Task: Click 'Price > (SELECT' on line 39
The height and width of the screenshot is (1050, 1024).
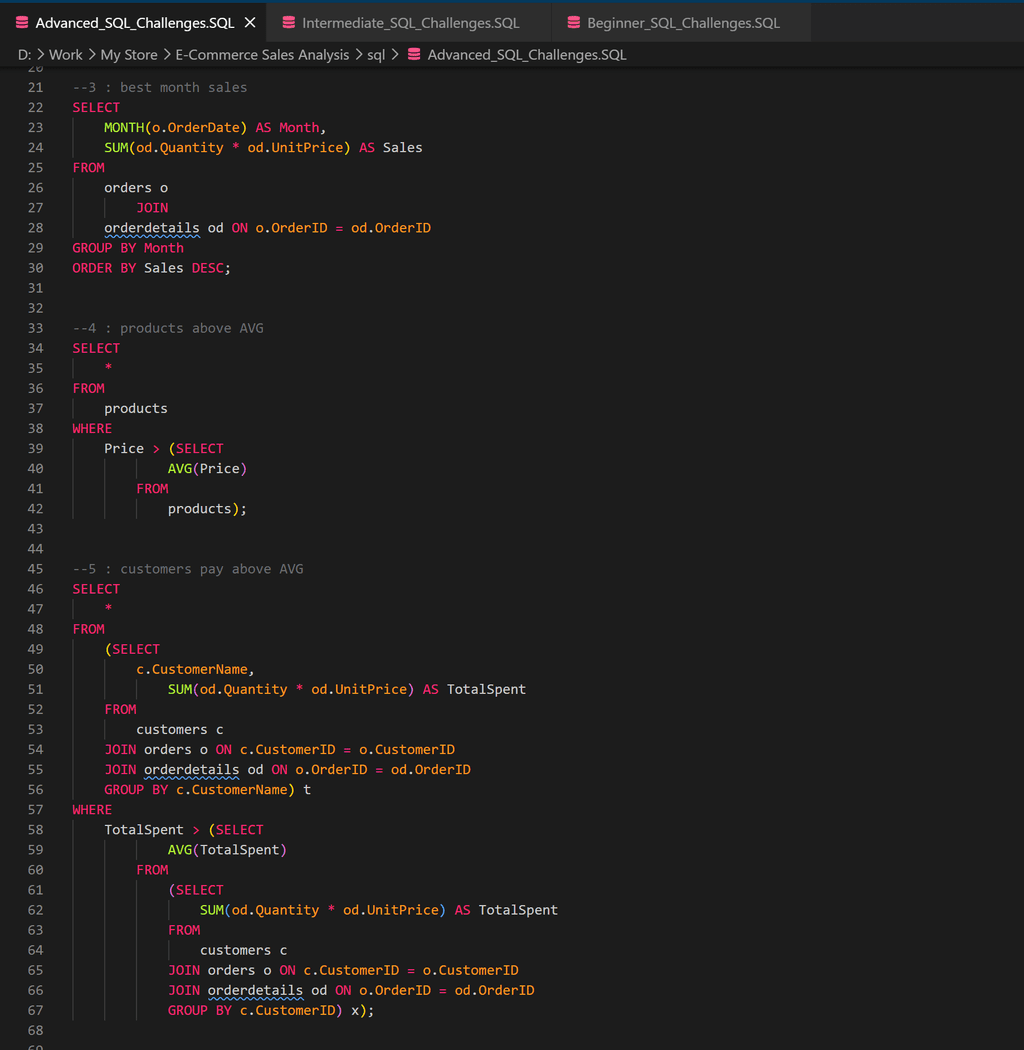Action: 163,449
